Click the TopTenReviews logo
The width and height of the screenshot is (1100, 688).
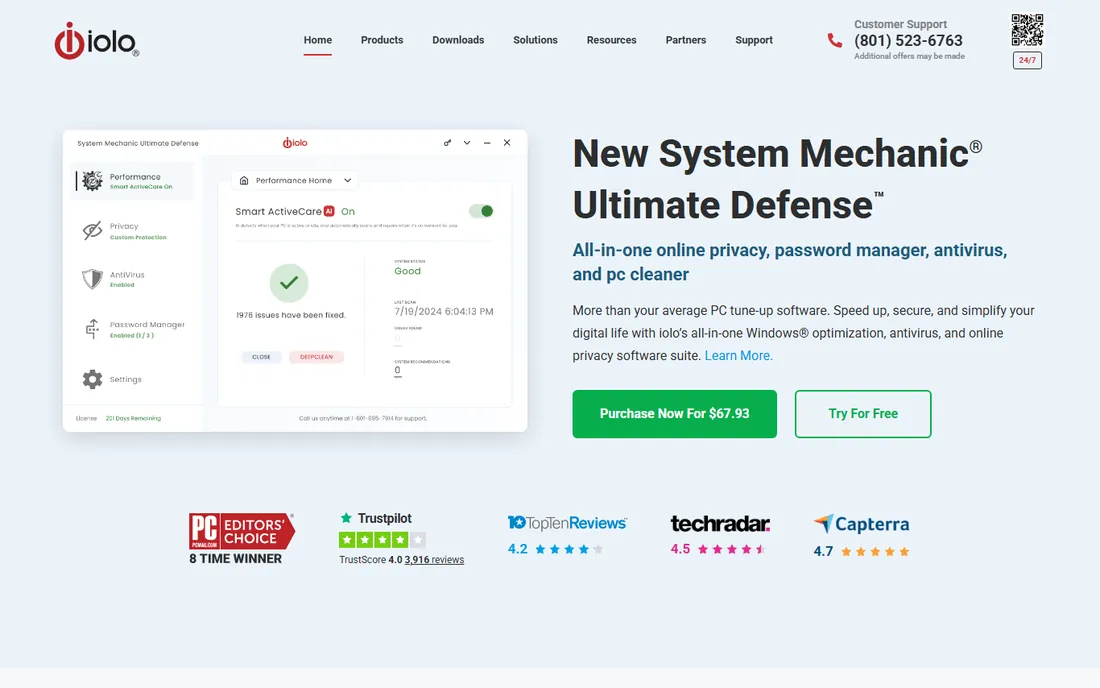[567, 522]
